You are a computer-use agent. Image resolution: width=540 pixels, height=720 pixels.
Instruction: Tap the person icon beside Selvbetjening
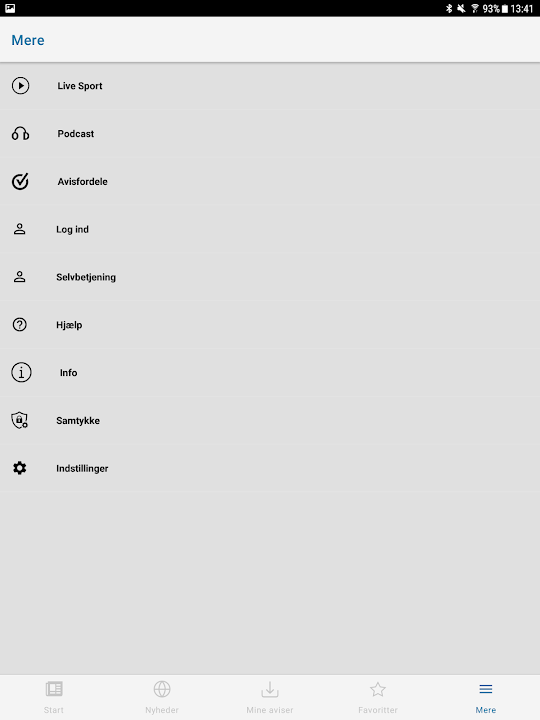point(19,277)
